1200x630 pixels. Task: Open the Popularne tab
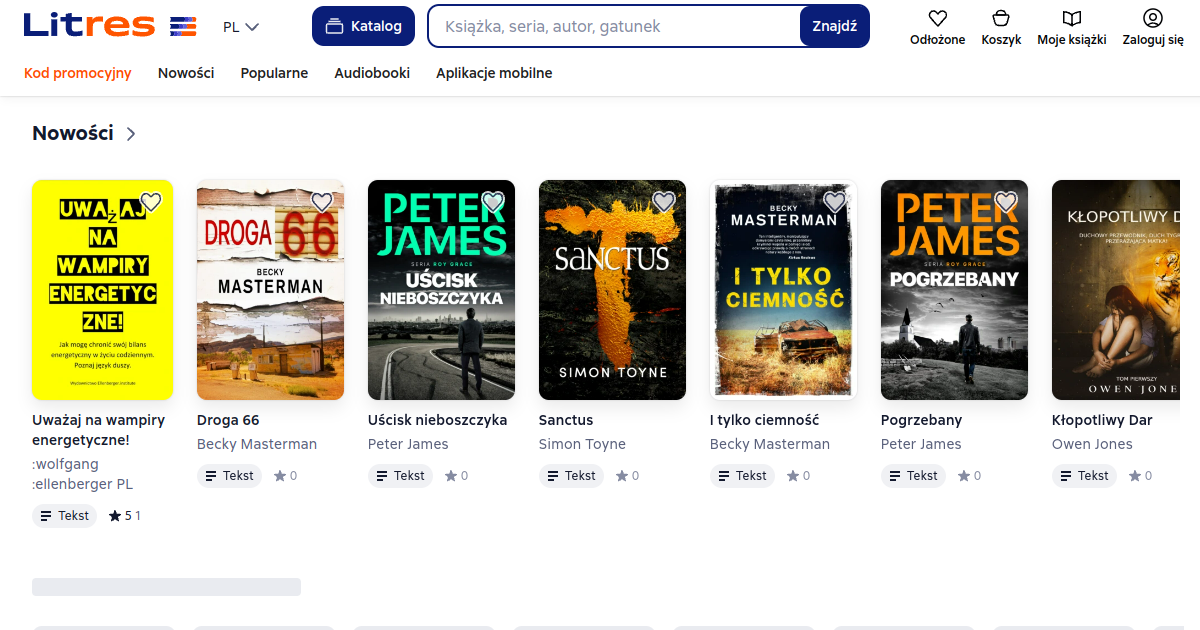274,73
